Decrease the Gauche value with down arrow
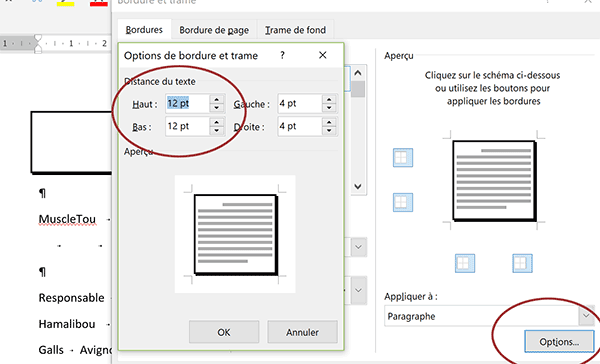The height and width of the screenshot is (364, 600). (x=329, y=108)
